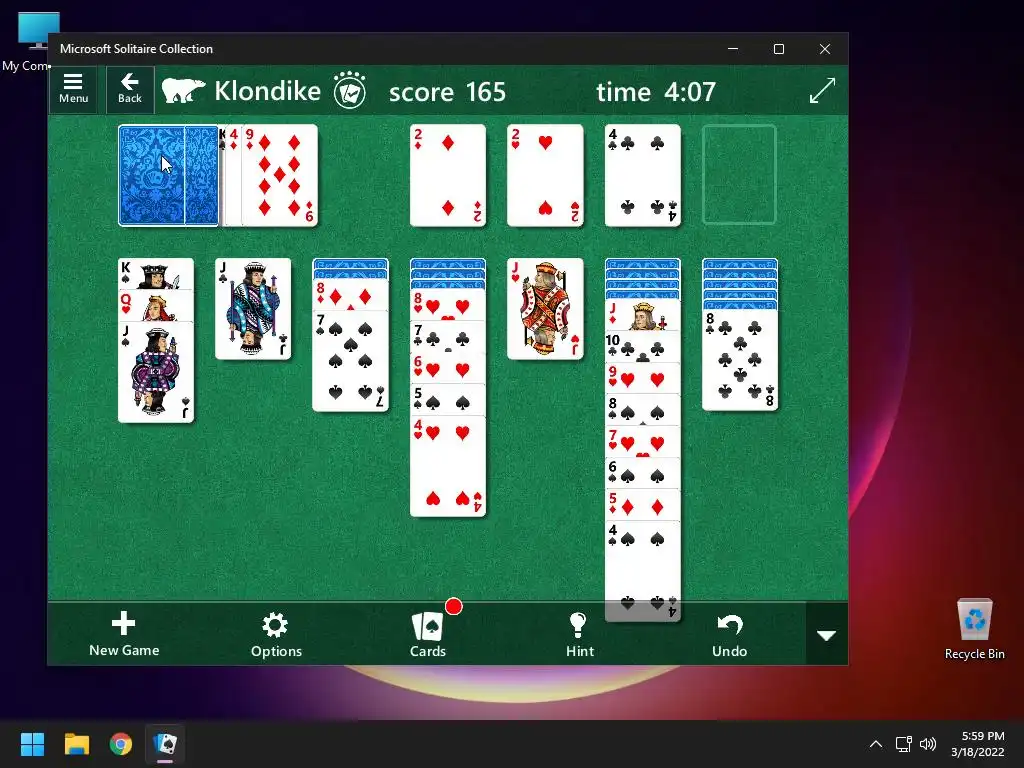Open the daily challenge crown badge

click(x=350, y=90)
